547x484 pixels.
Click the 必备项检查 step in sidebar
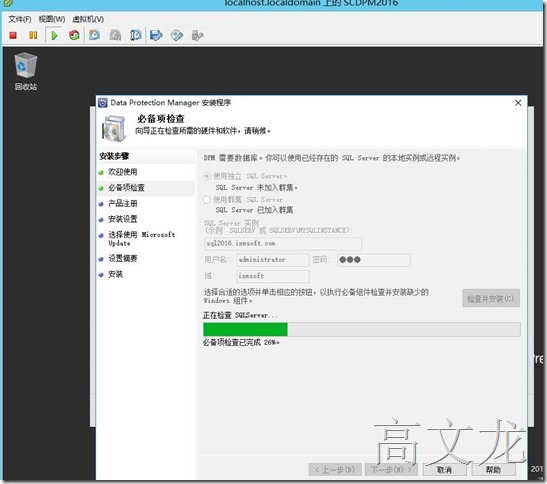pos(126,188)
